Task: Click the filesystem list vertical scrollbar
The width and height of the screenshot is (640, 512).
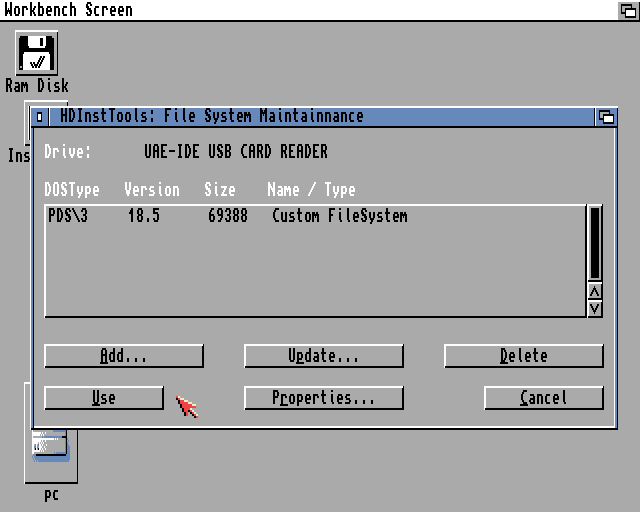Action: tap(595, 244)
